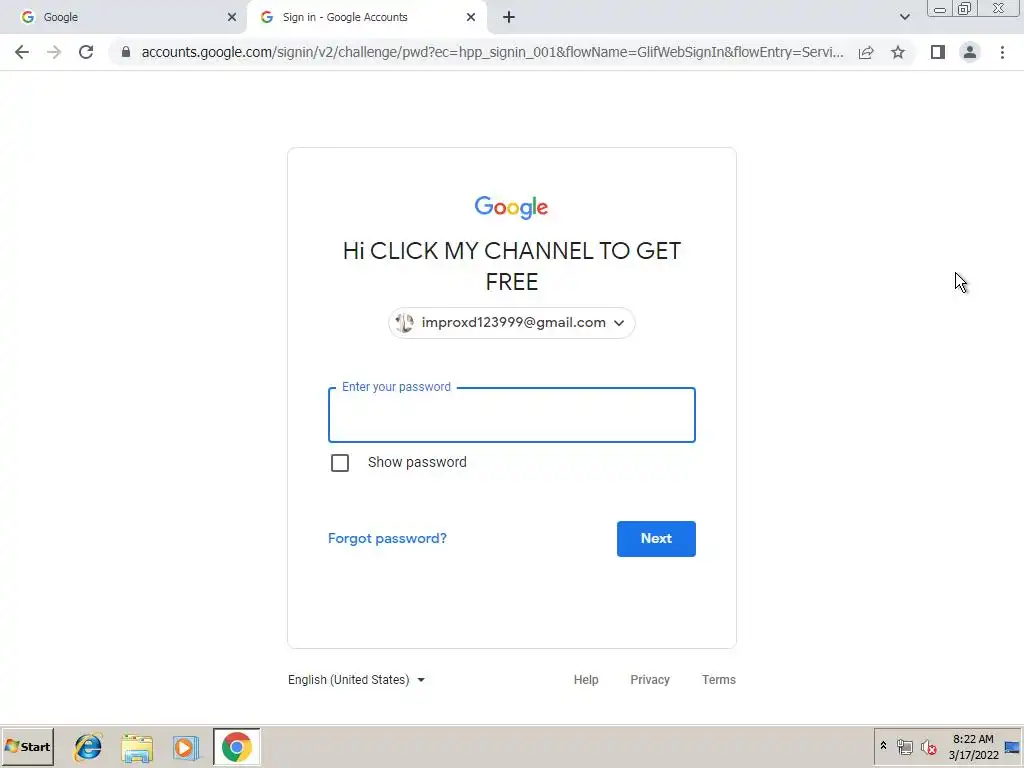The width and height of the screenshot is (1024, 768).
Task: Switch to the Google tab
Action: [123, 17]
